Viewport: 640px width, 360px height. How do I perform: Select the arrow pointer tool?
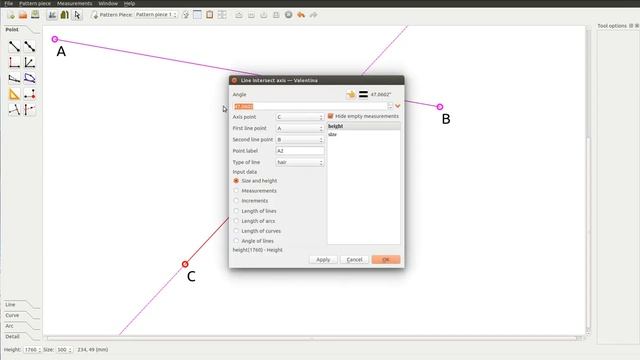tap(77, 15)
